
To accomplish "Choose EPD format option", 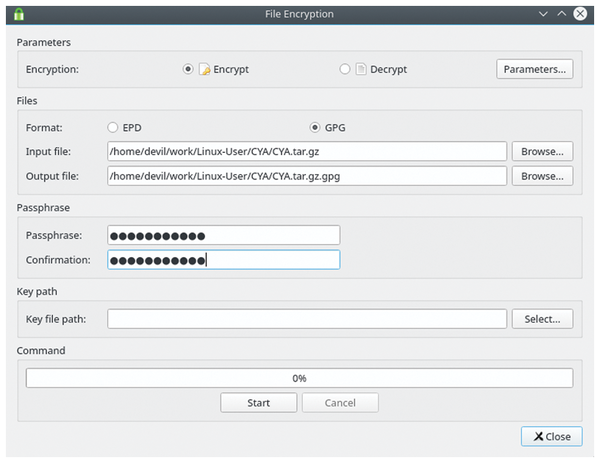I will [x=113, y=128].
